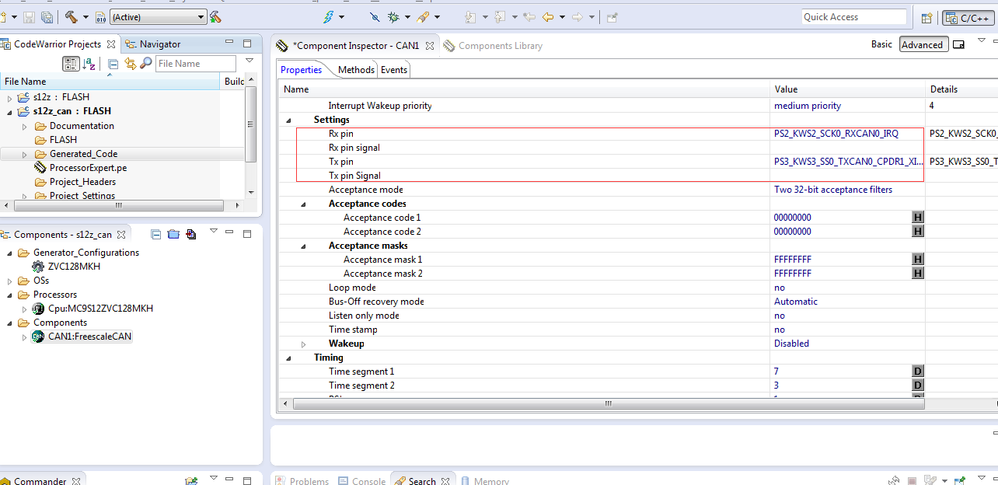This screenshot has width=998, height=485.
Task: Expand the Generated_Code folder
Action: click(25, 154)
